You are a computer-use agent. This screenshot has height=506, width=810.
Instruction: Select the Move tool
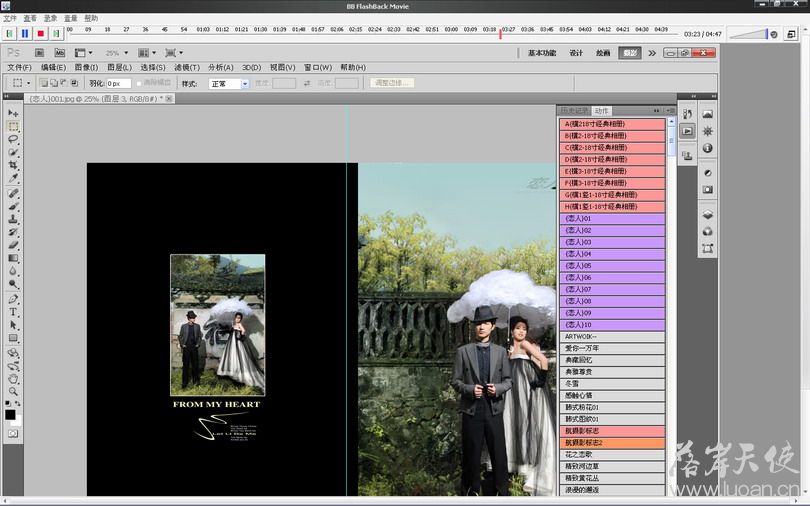click(13, 113)
